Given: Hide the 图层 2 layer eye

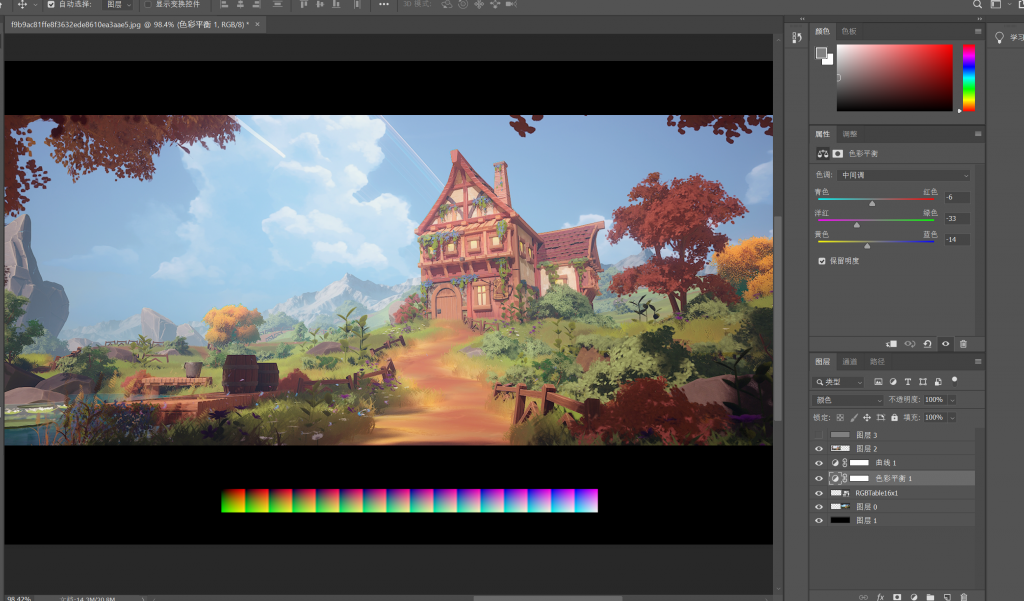Looking at the screenshot, I should (819, 449).
